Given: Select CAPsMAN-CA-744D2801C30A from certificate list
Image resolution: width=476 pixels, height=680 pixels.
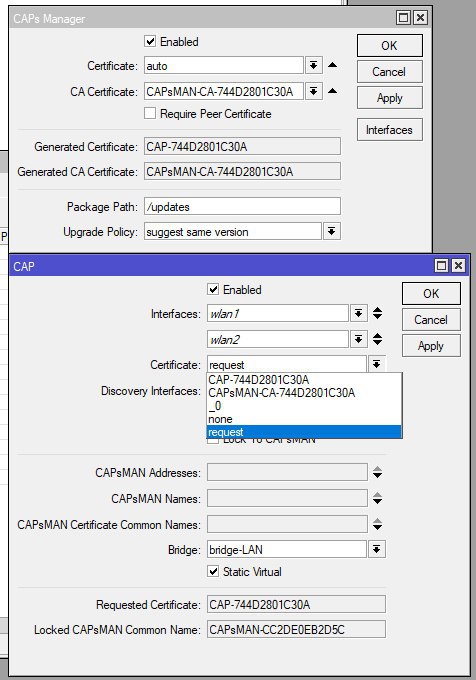Looking at the screenshot, I should 304,393.
